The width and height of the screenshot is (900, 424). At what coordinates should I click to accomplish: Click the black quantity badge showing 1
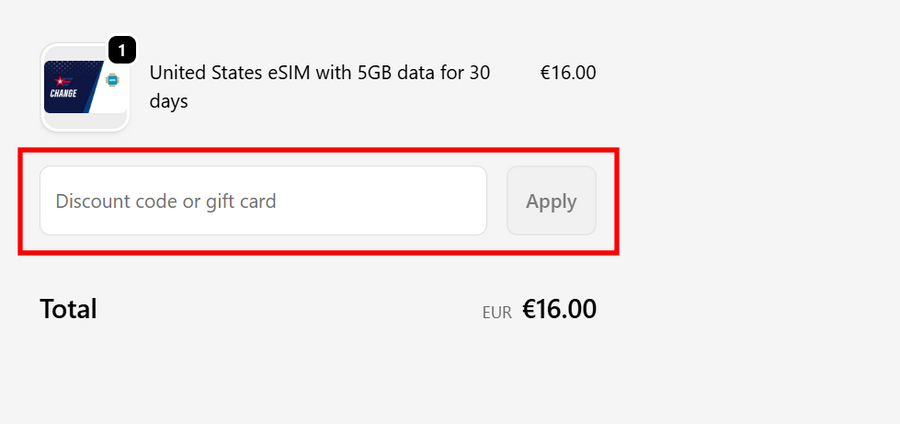pyautogui.click(x=121, y=49)
